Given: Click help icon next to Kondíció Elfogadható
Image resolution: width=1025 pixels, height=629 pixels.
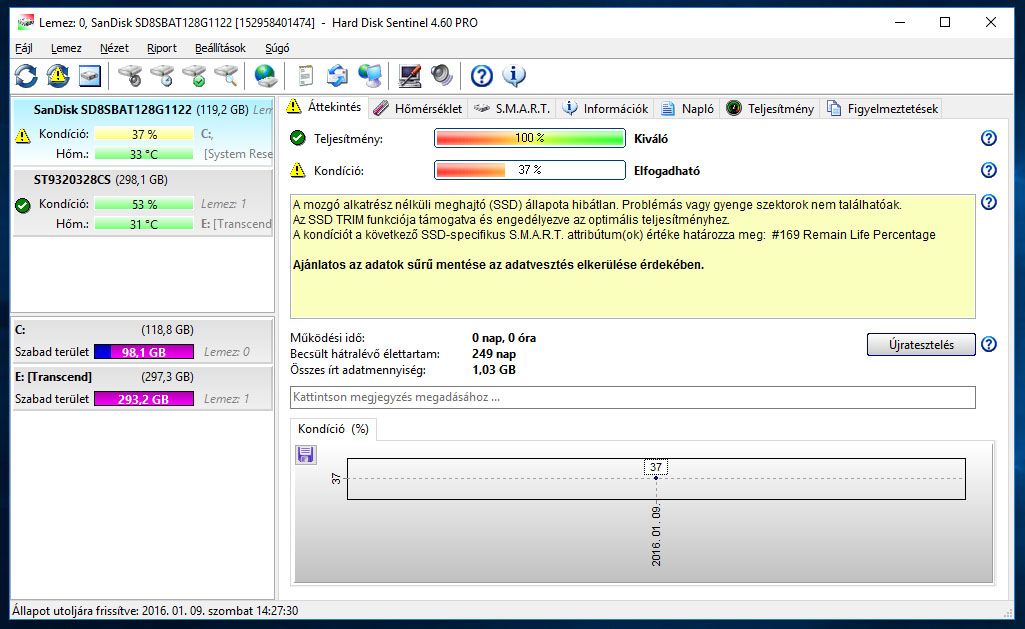Looking at the screenshot, I should point(988,170).
